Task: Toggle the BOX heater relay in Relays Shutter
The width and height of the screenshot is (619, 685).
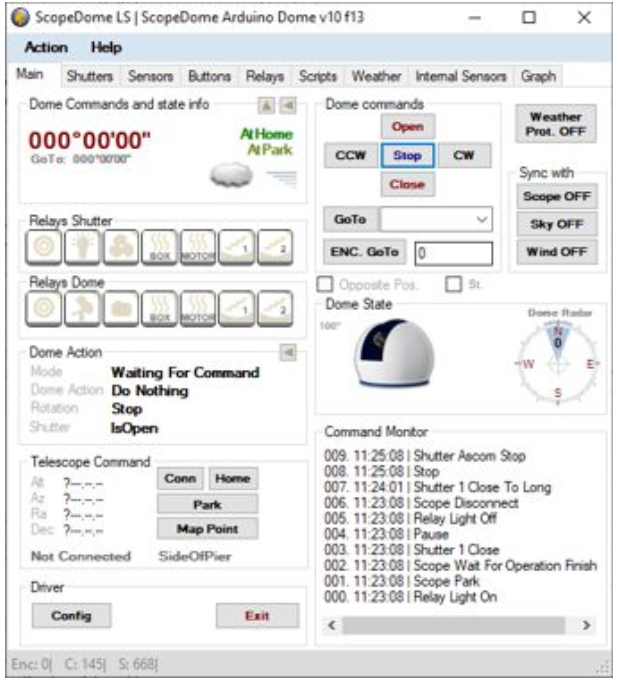Action: click(x=159, y=247)
